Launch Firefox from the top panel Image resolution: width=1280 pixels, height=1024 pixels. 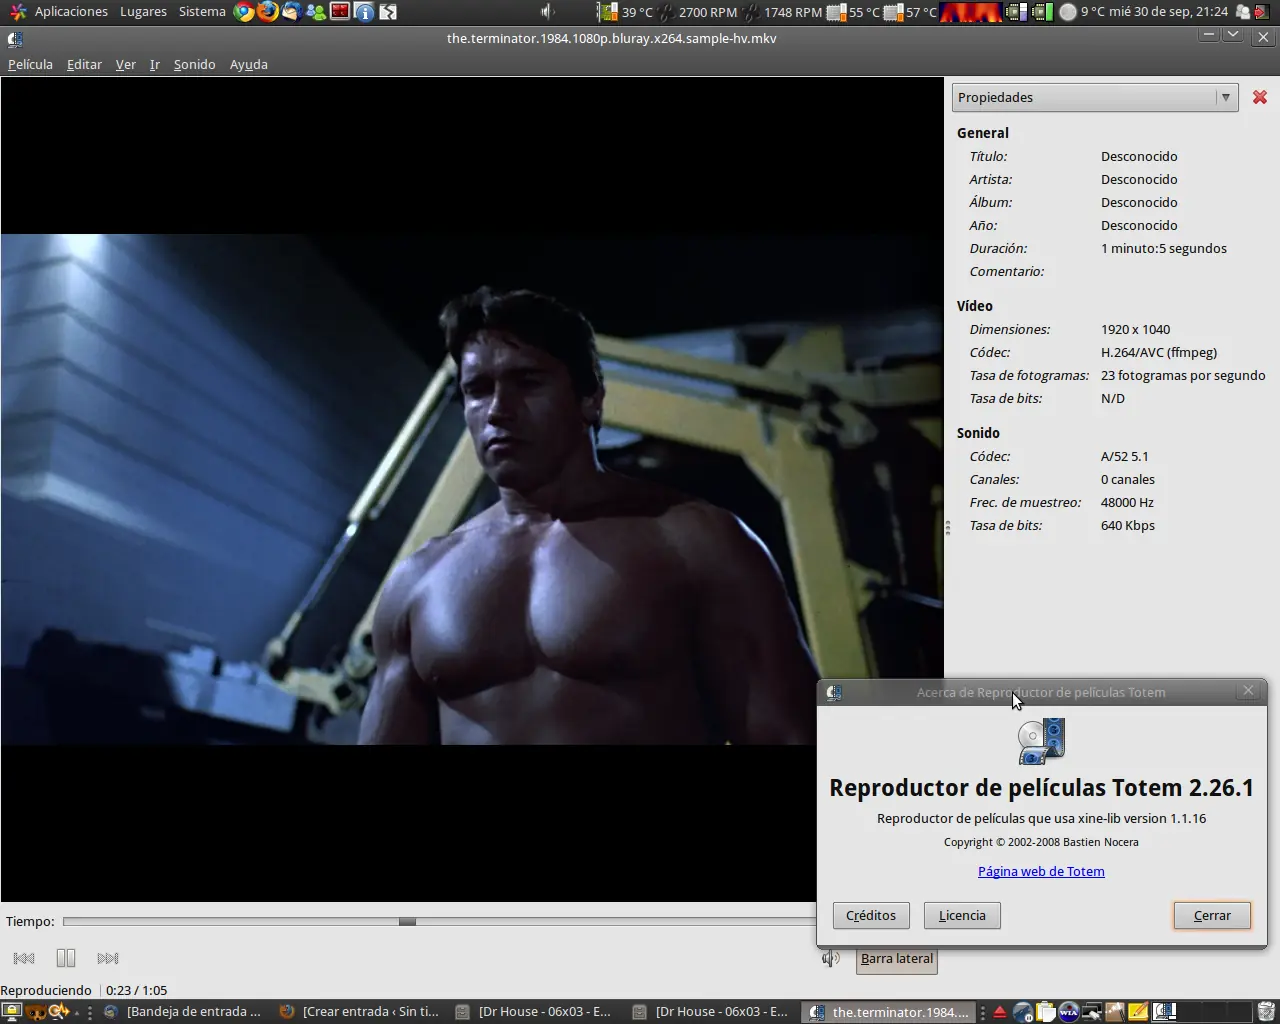pos(268,12)
